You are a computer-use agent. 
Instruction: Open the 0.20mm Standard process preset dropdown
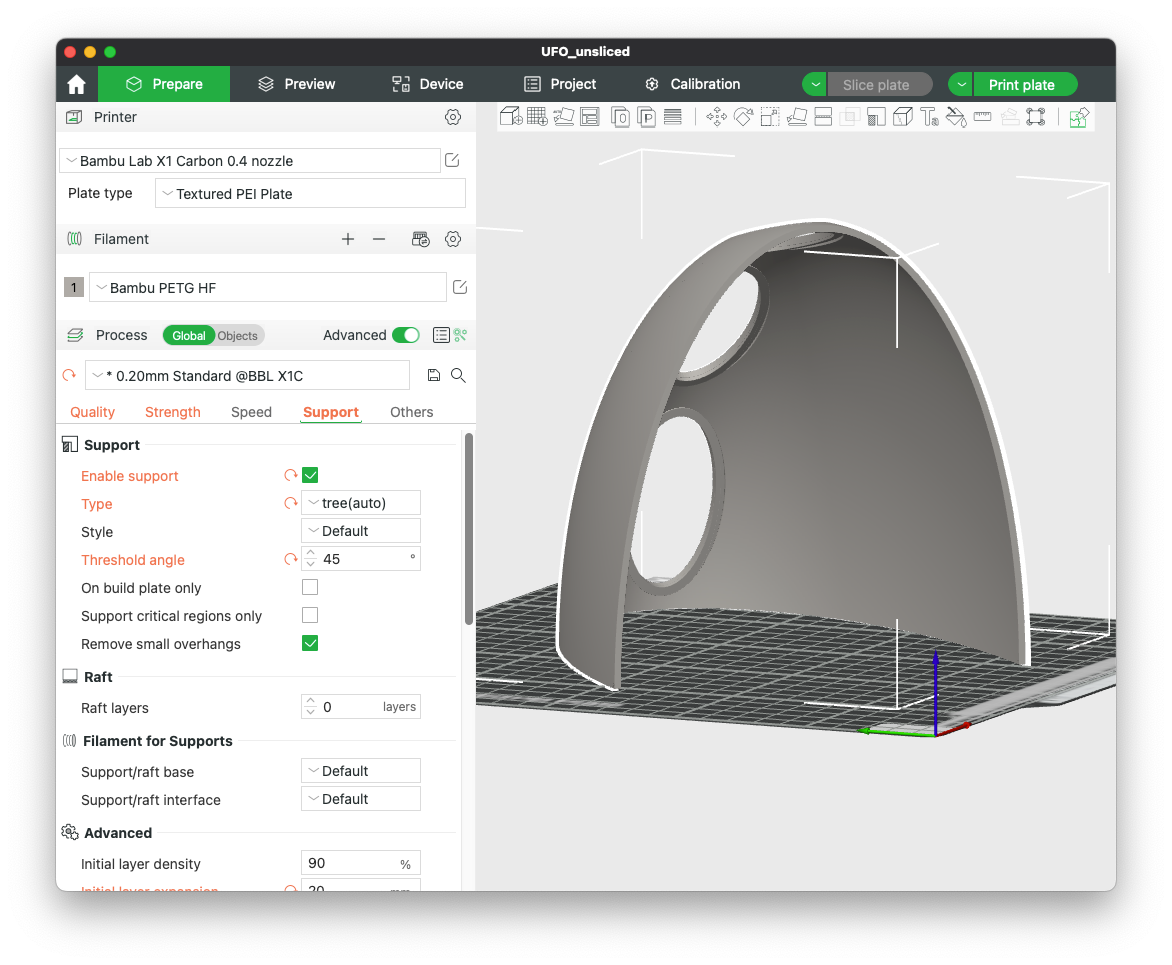(247, 375)
